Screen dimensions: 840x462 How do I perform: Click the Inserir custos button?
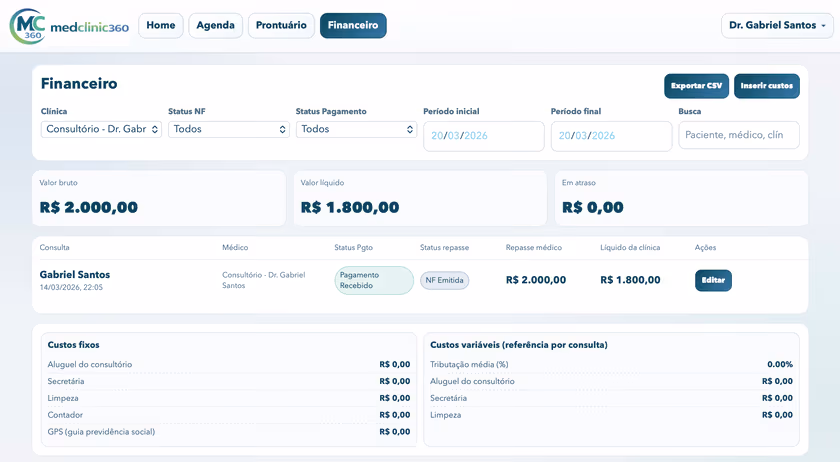(767, 86)
